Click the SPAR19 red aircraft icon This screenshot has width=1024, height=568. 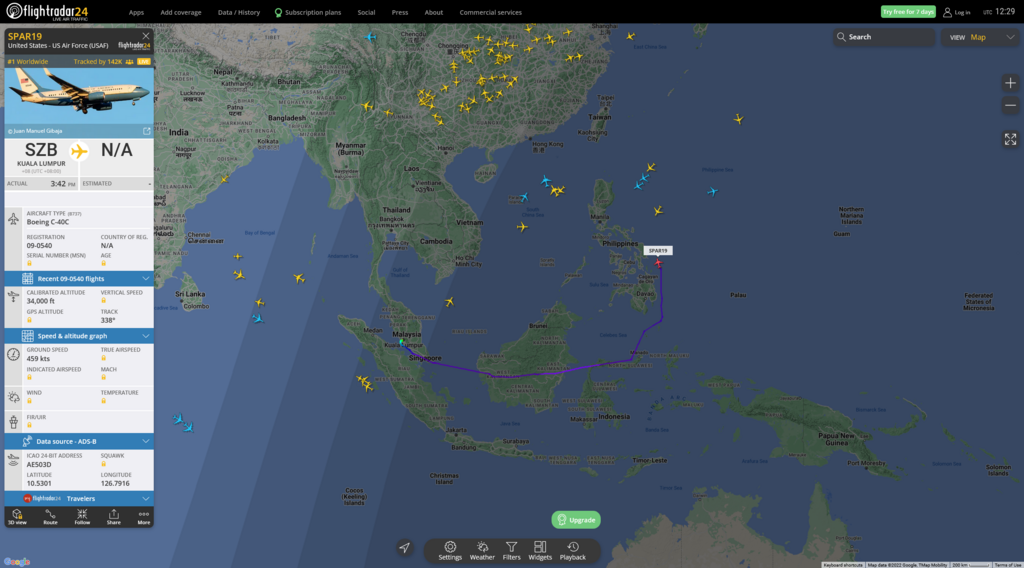658,262
